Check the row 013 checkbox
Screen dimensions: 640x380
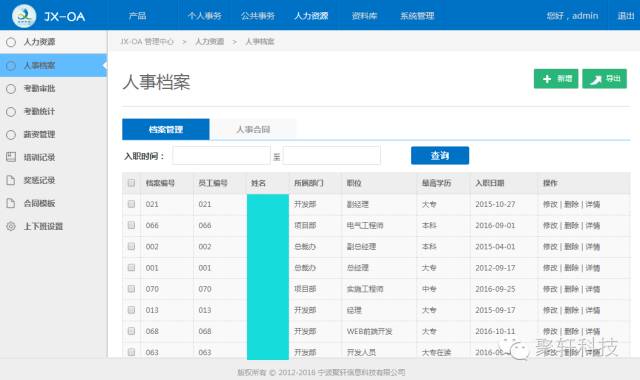131,310
